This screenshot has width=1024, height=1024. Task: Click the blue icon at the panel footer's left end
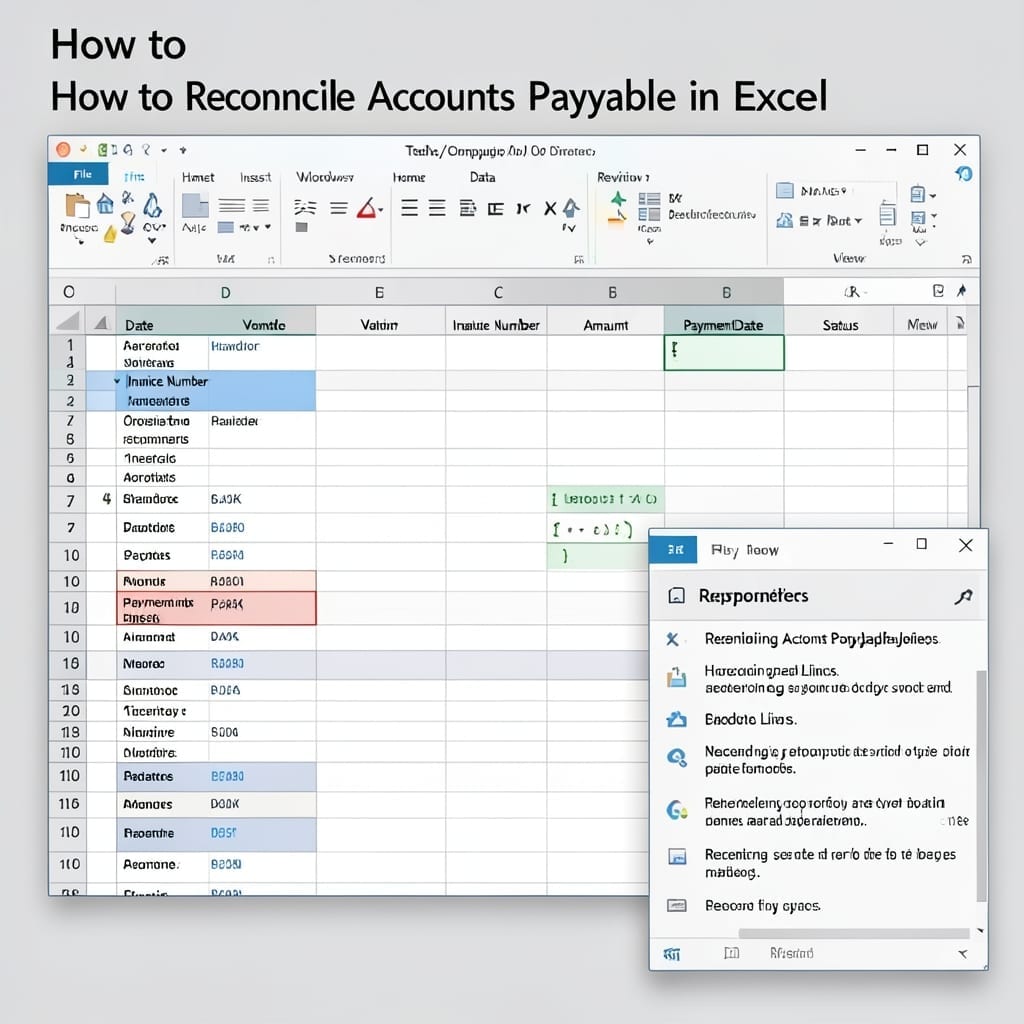pyautogui.click(x=672, y=954)
